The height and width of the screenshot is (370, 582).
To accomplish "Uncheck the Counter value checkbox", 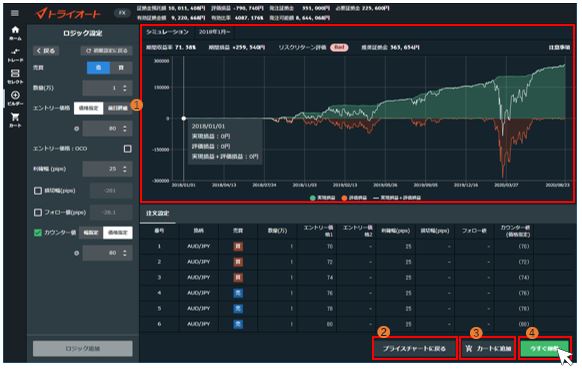I will pos(38,233).
